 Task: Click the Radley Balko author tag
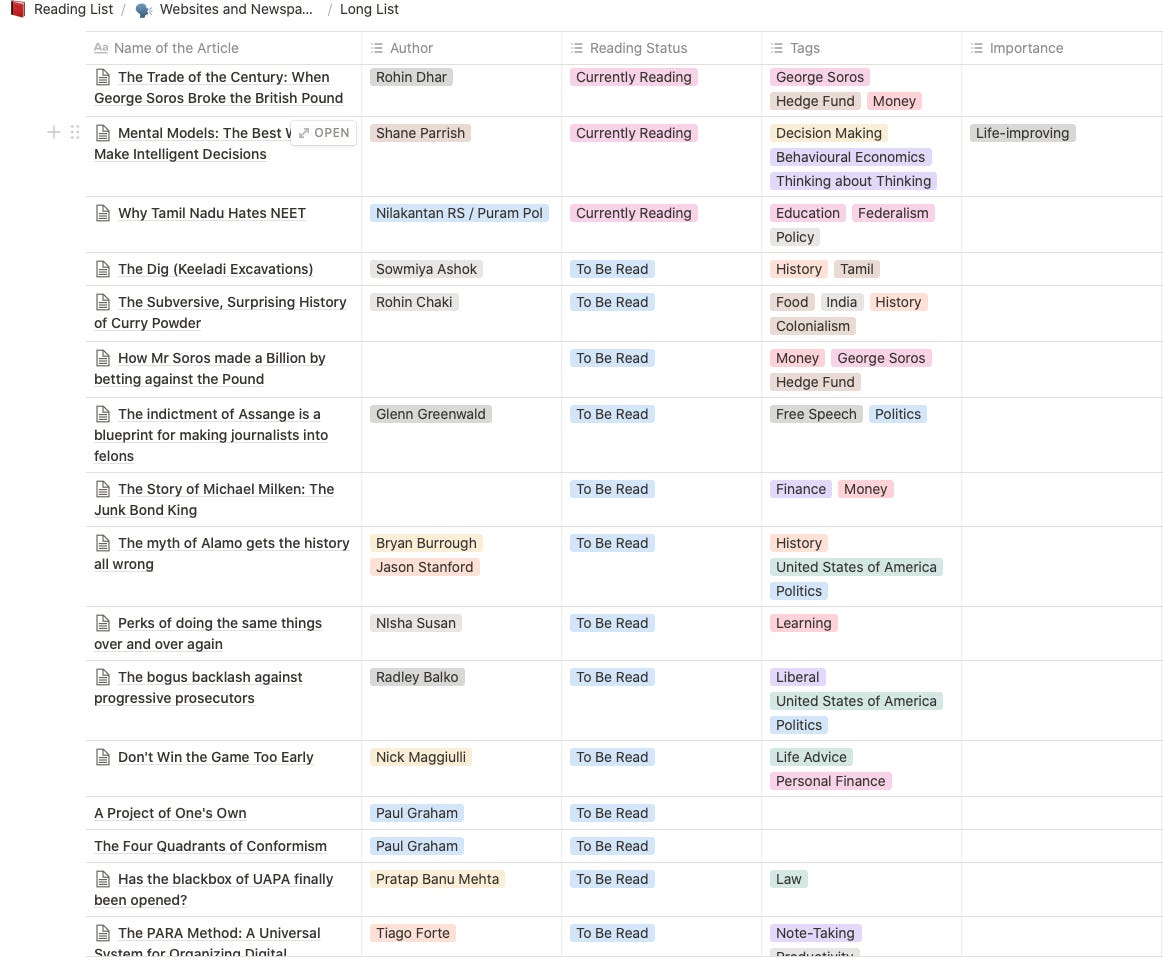[x=417, y=677]
